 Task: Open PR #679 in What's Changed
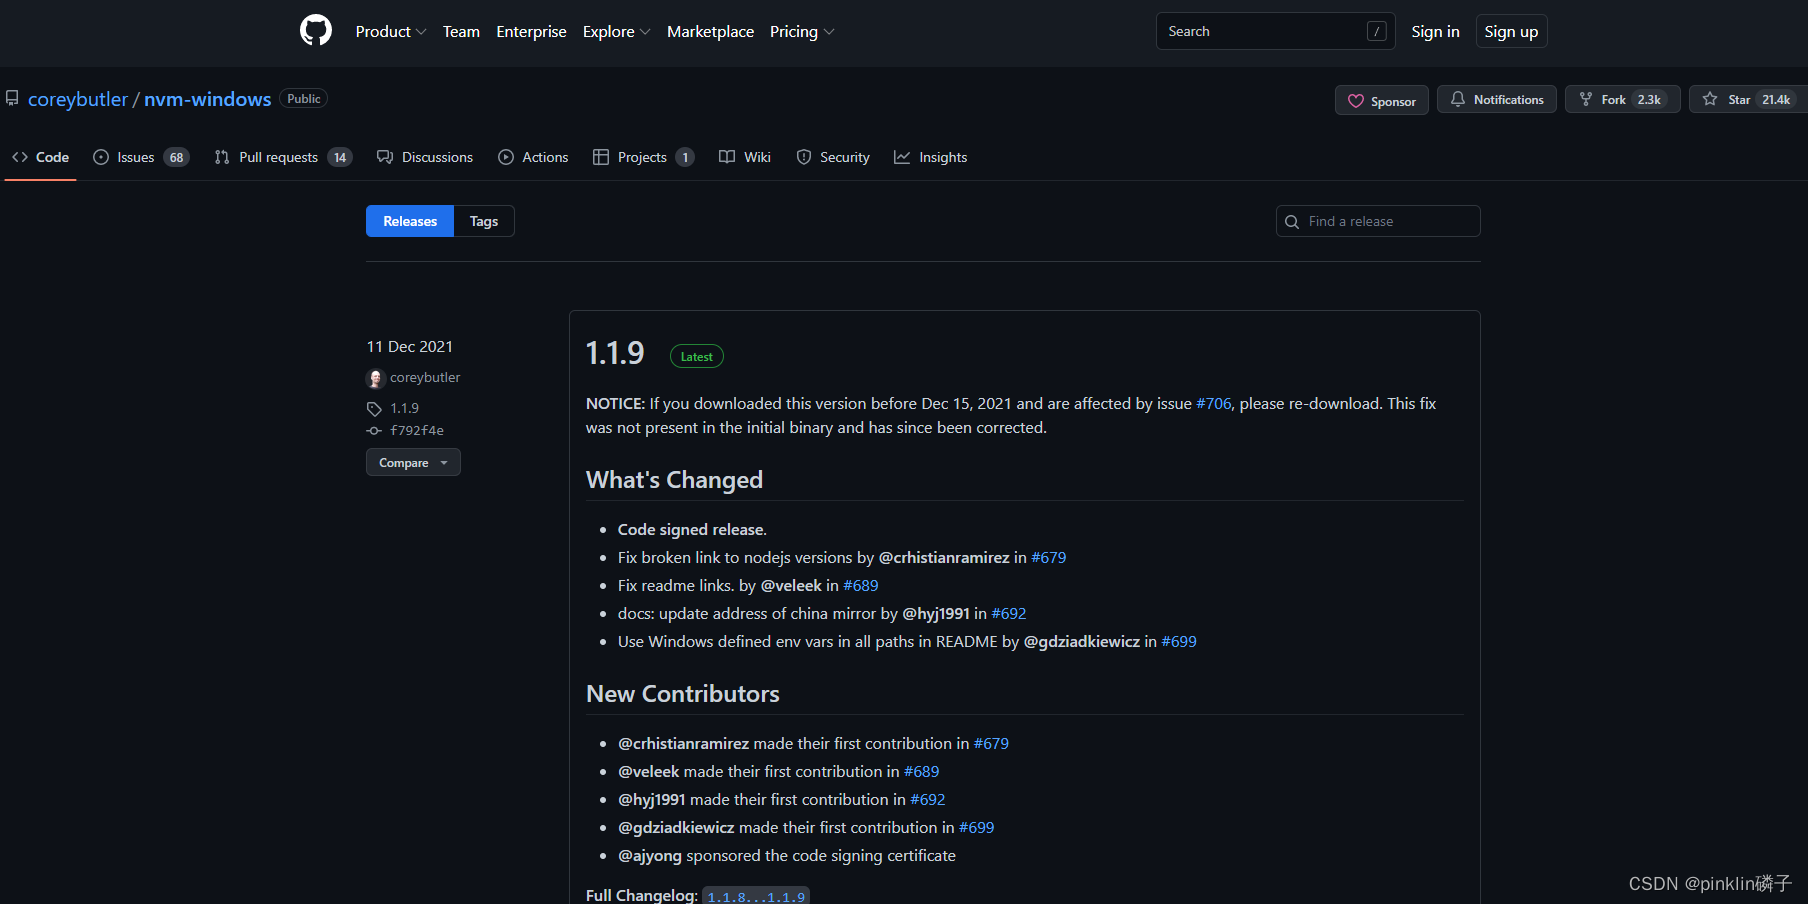coord(1049,557)
